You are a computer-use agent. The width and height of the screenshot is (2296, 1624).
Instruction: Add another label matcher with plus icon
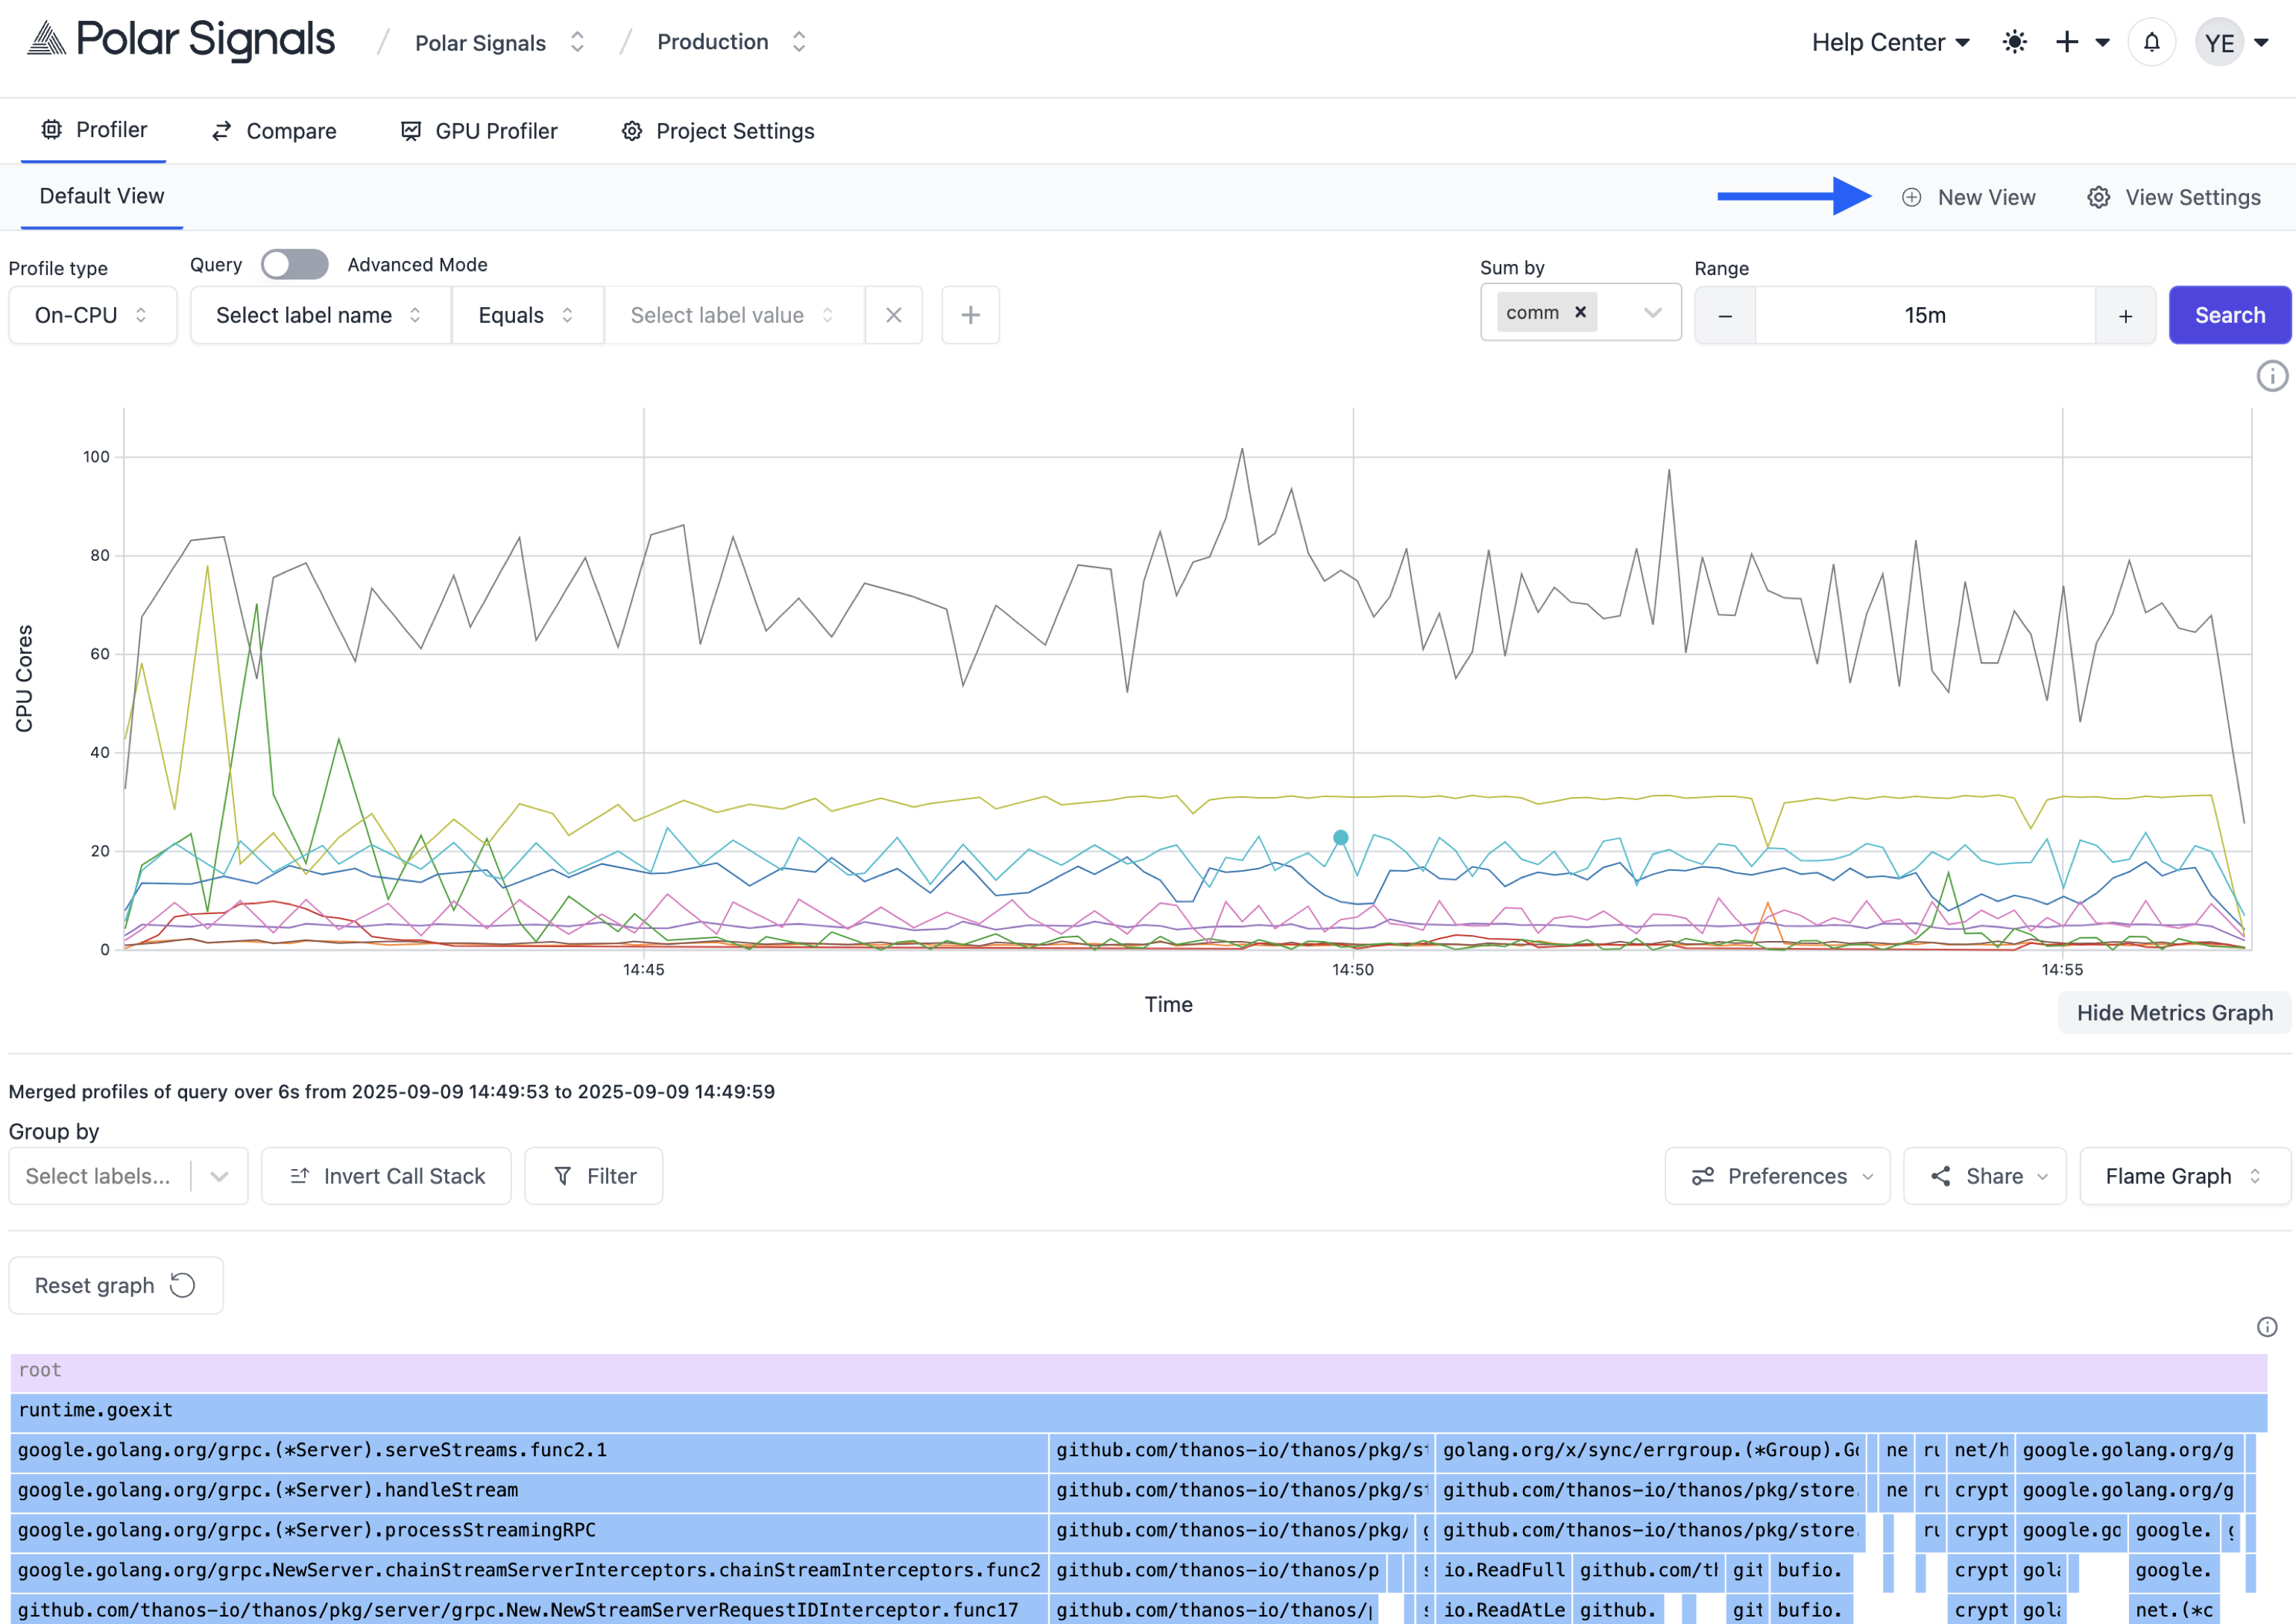(970, 315)
